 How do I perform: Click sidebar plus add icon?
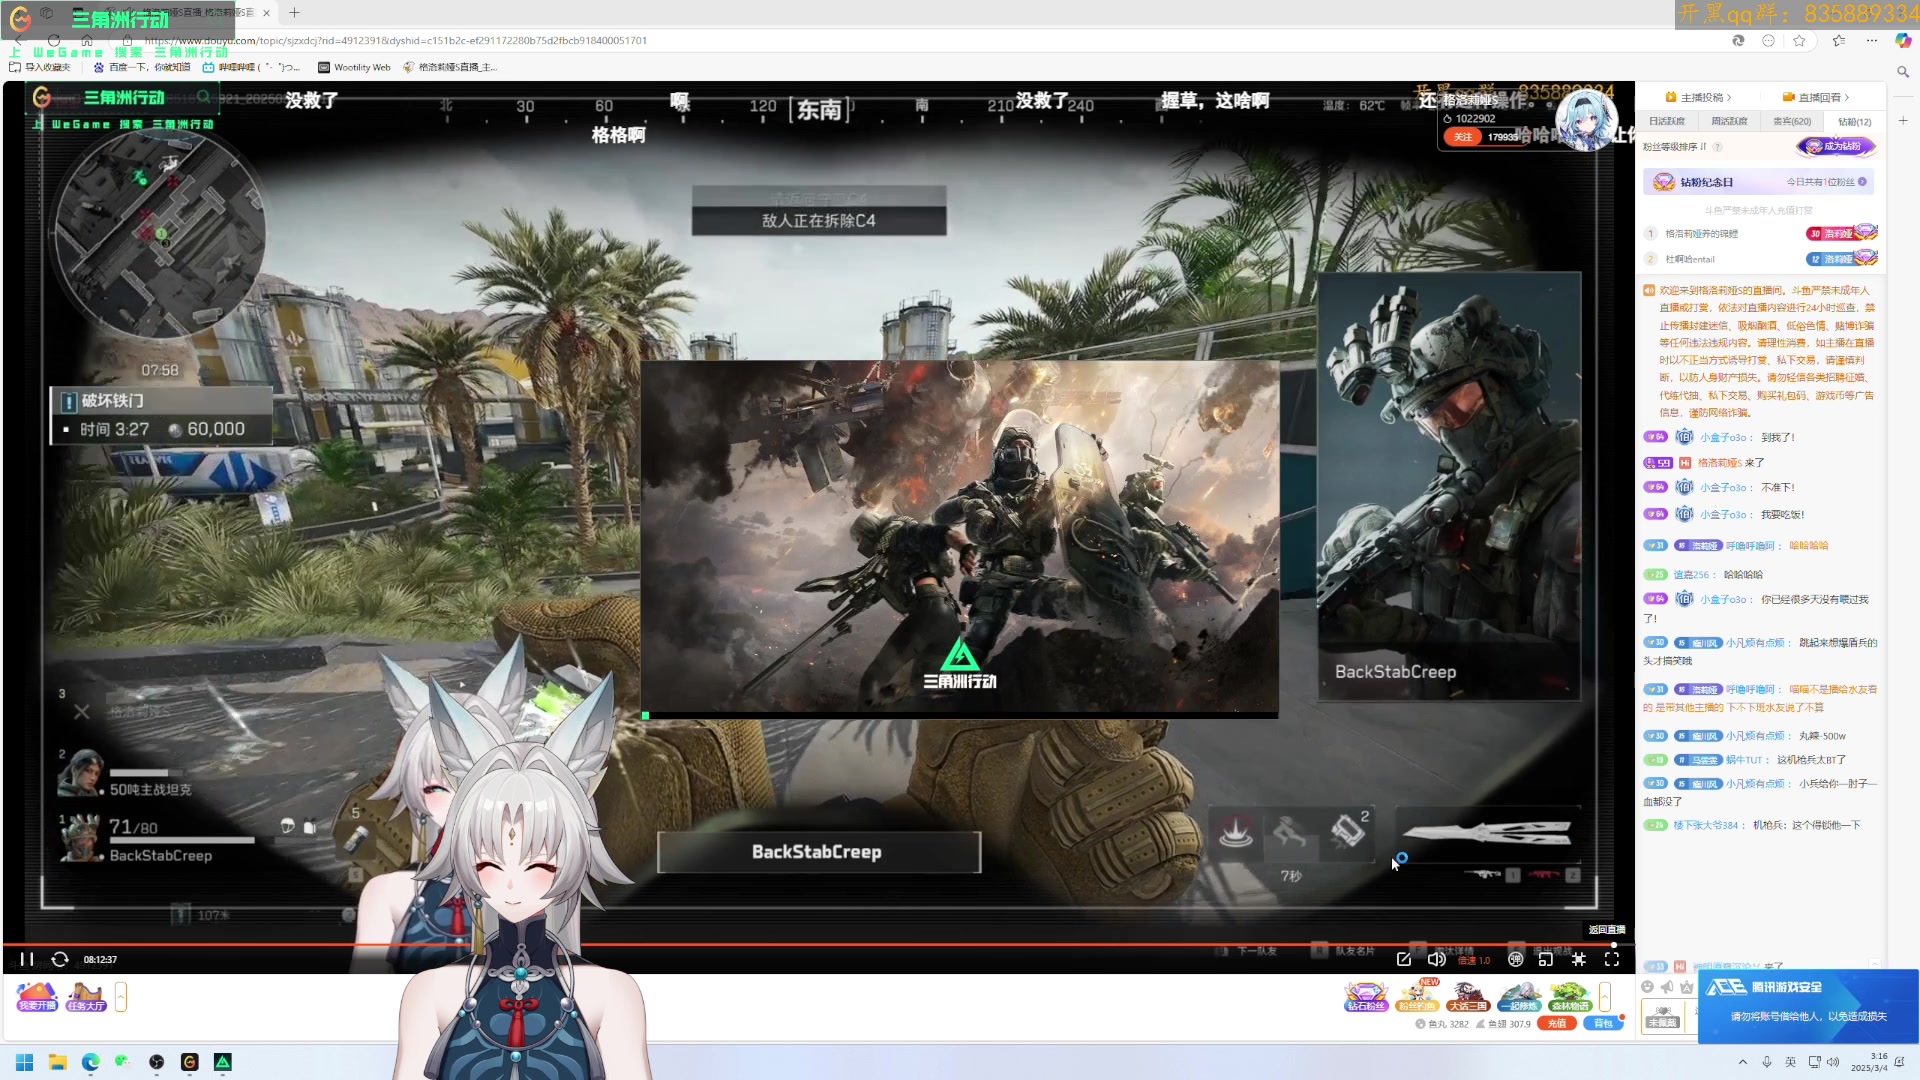[x=1903, y=120]
